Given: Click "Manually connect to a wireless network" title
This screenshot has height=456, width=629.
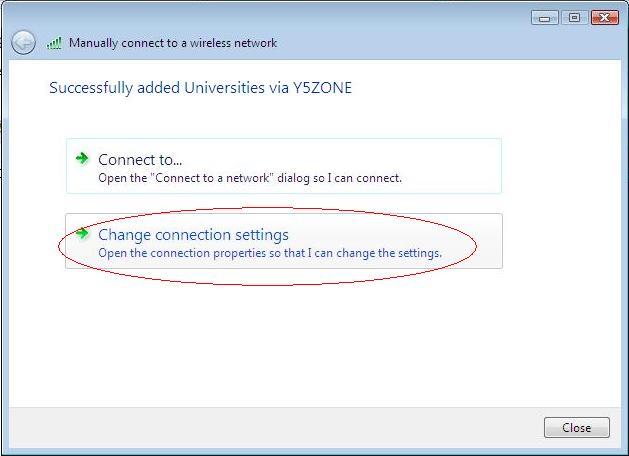Looking at the screenshot, I should point(172,43).
